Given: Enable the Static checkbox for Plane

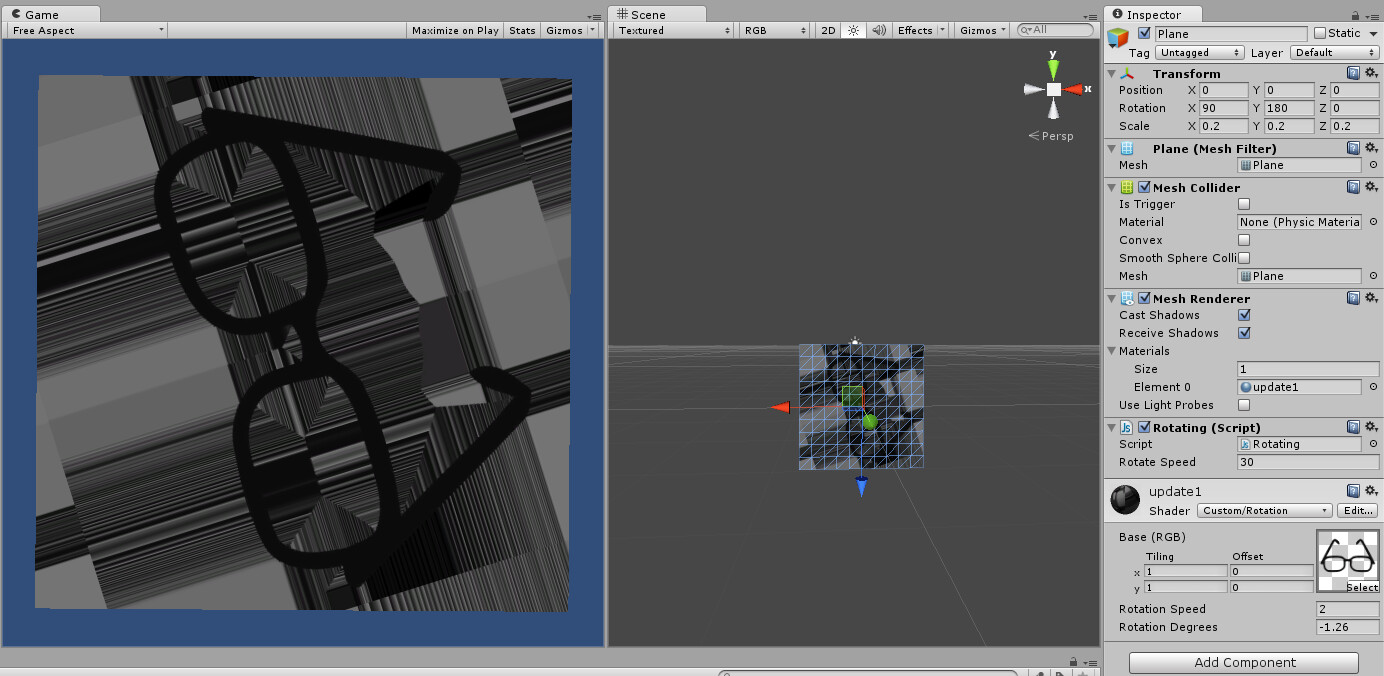Looking at the screenshot, I should pos(1317,33).
